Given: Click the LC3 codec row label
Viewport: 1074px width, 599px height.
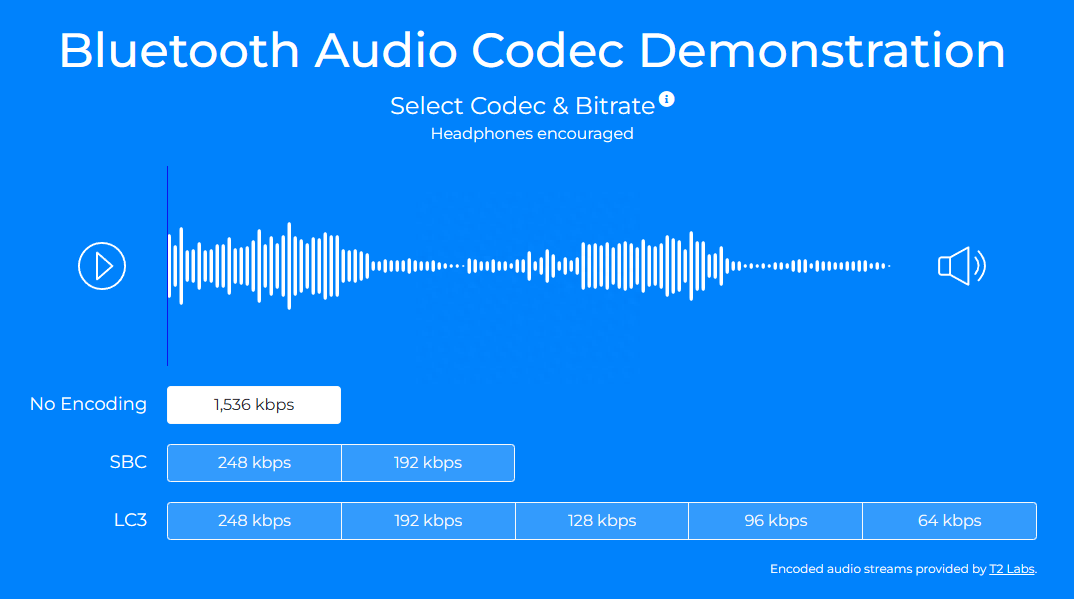Looking at the screenshot, I should click(x=130, y=520).
